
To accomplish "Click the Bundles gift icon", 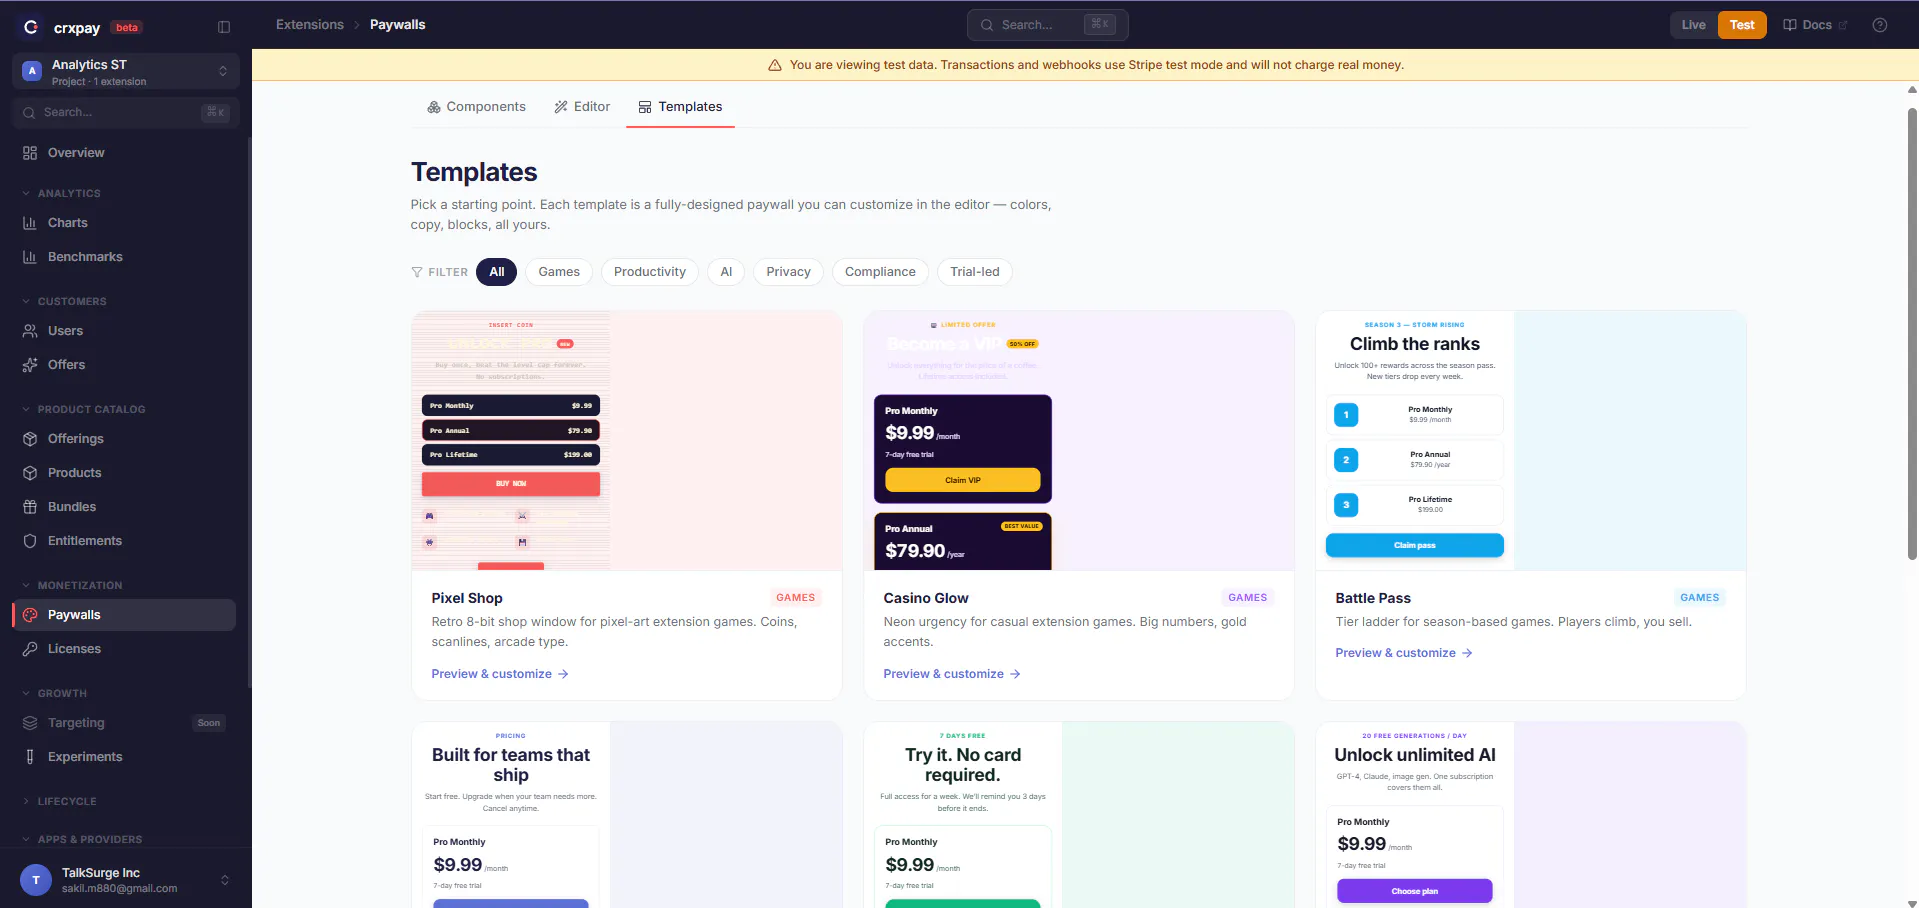I will (30, 507).
